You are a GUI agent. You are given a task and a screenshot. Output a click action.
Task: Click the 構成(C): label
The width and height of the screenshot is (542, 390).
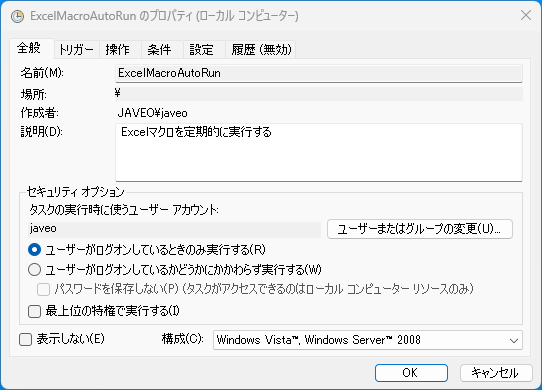click(x=183, y=339)
